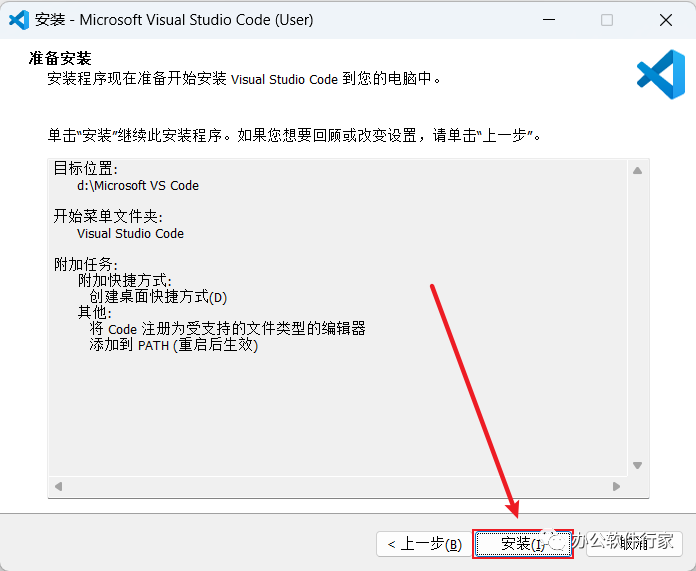
Task: Go back with the 上一步(B) button
Action: point(424,544)
